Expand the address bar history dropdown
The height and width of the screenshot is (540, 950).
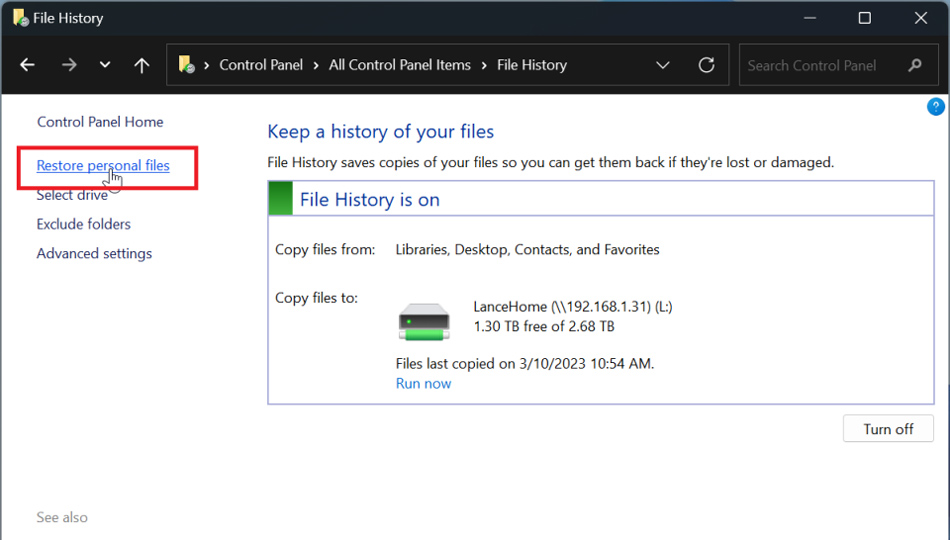point(662,65)
